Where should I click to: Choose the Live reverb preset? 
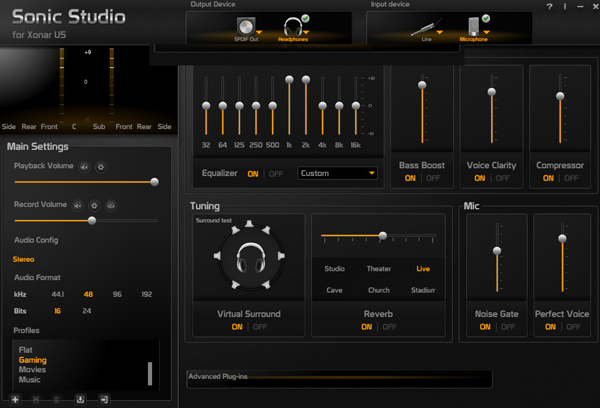tap(423, 269)
